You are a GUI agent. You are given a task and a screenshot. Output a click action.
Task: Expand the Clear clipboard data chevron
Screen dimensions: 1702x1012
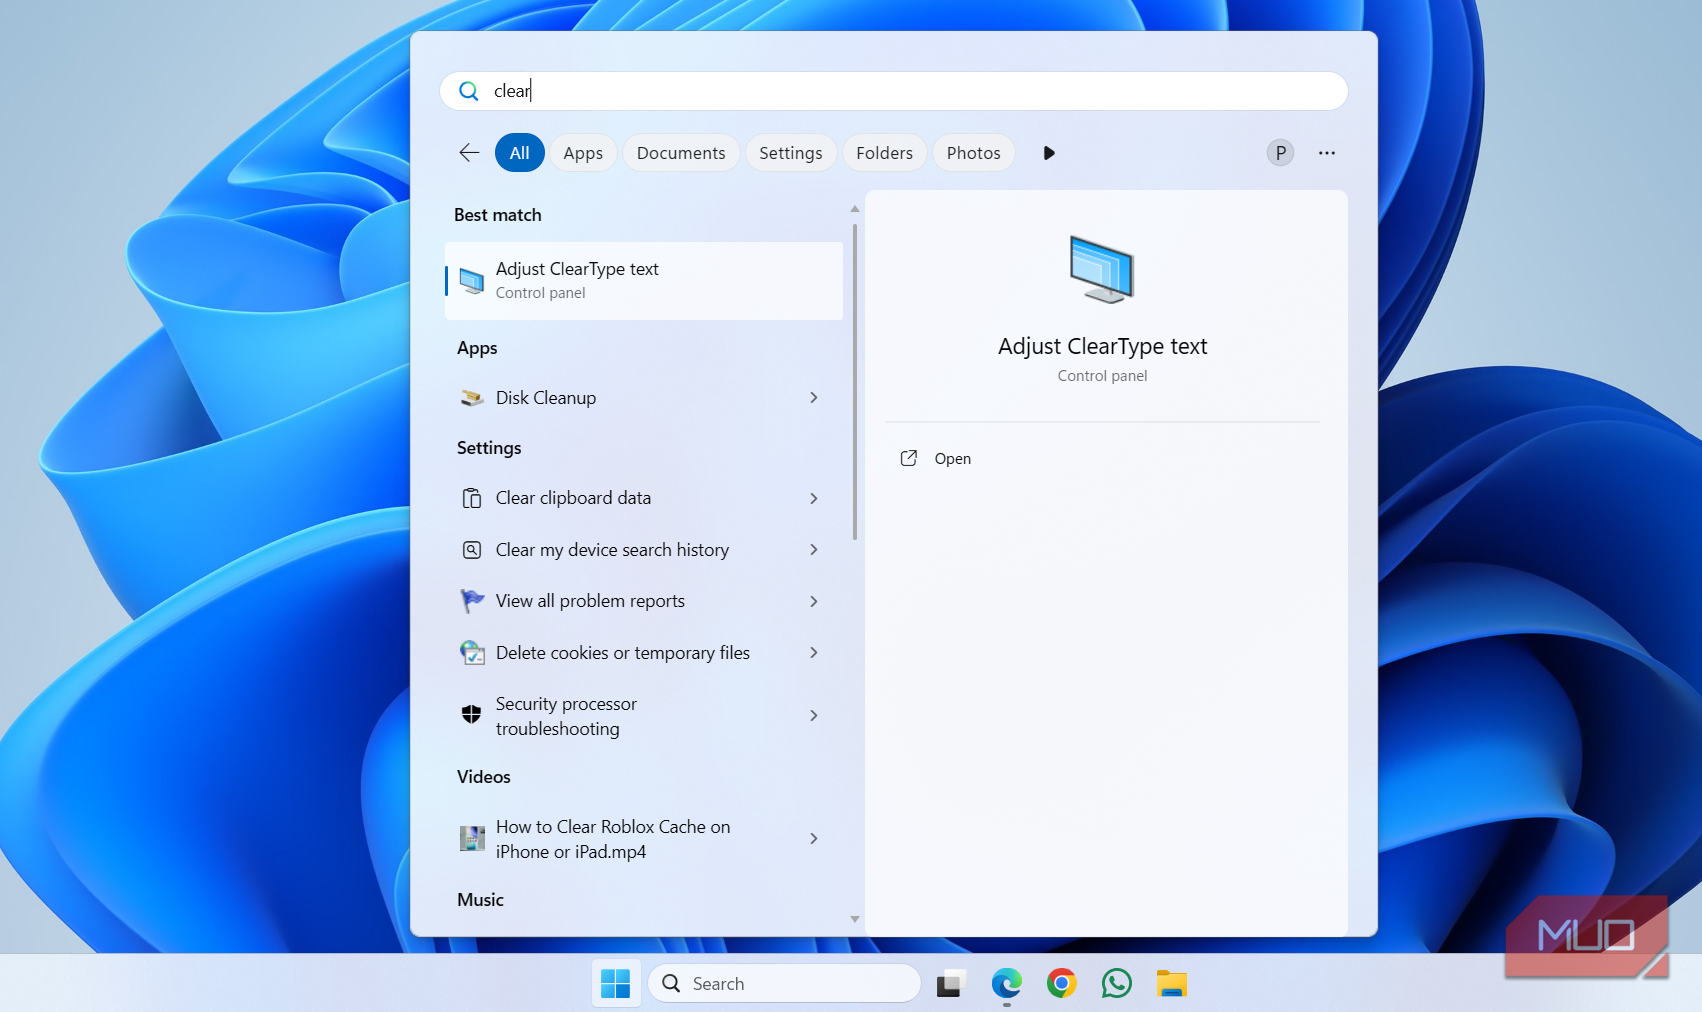814,498
